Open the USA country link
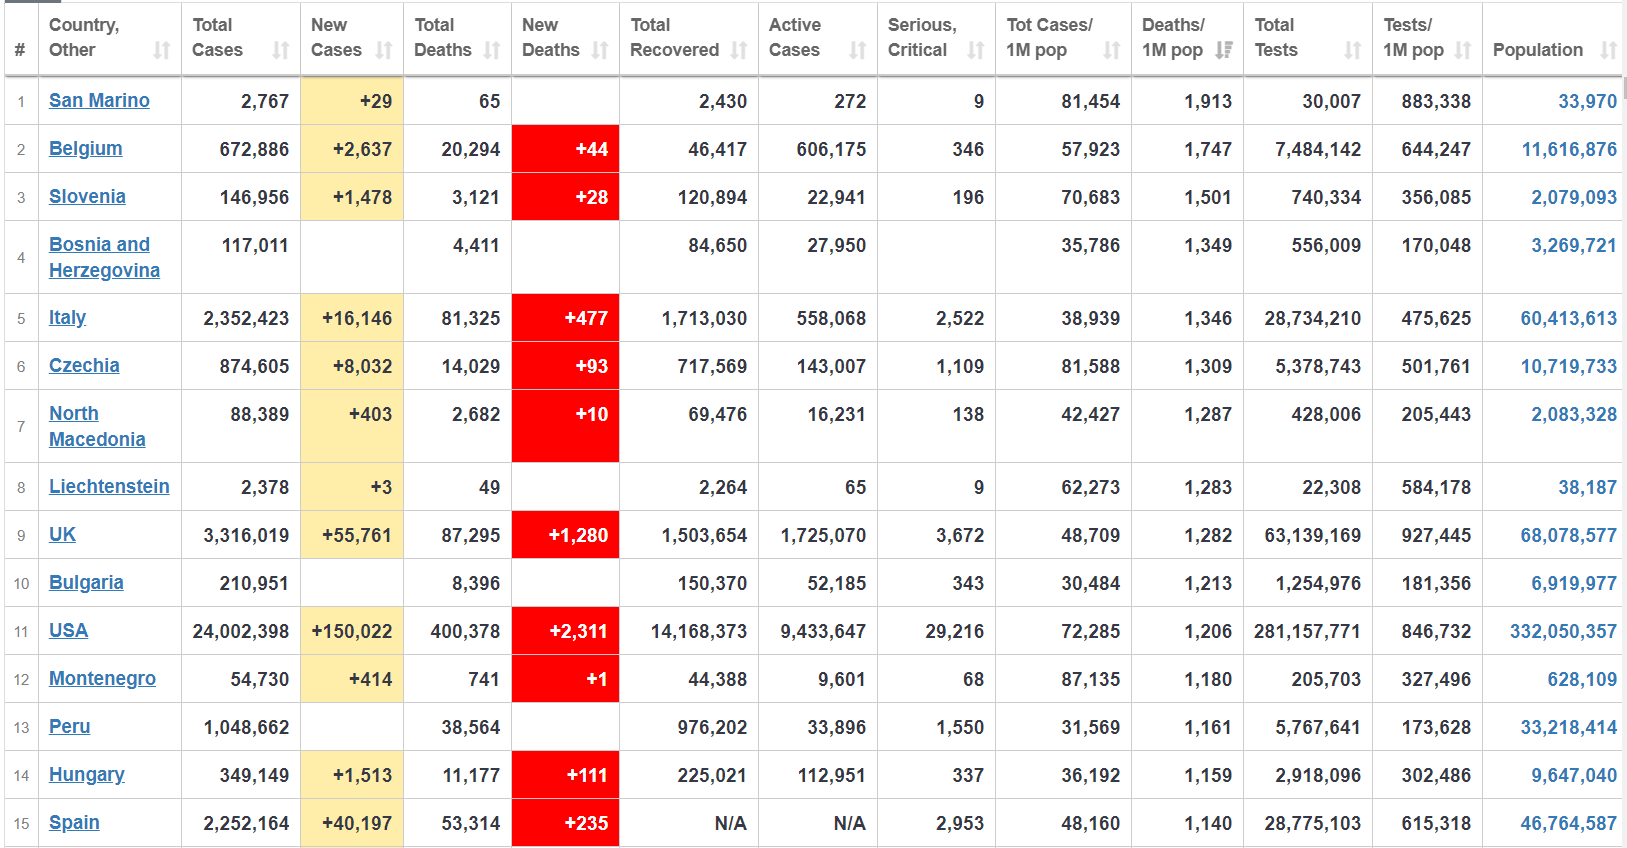 pos(68,630)
